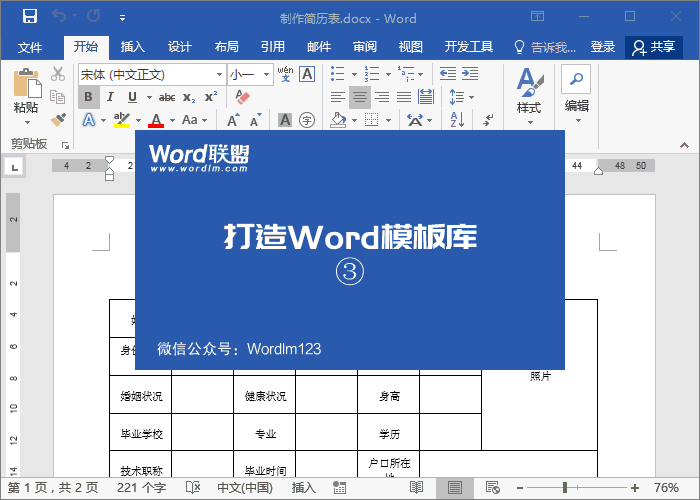Click Grow Font icon
Image resolution: width=700 pixels, height=500 pixels.
coord(233,120)
